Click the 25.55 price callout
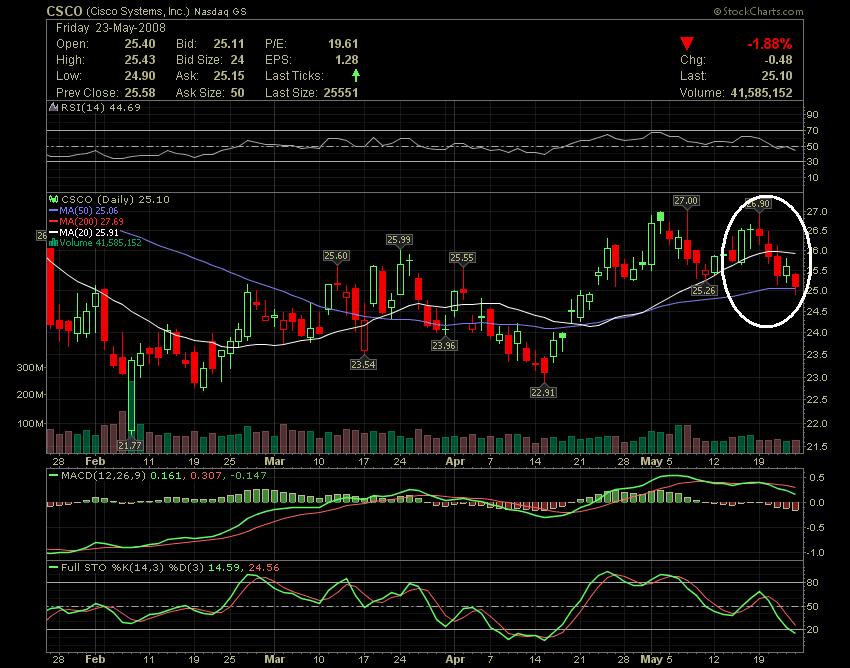 point(462,258)
